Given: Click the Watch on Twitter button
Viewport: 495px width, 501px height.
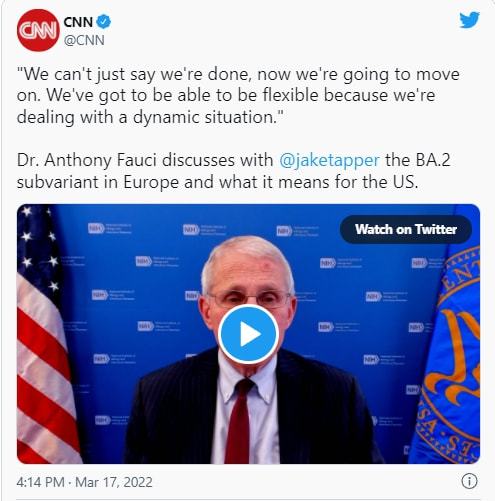Looking at the screenshot, I should point(406,229).
